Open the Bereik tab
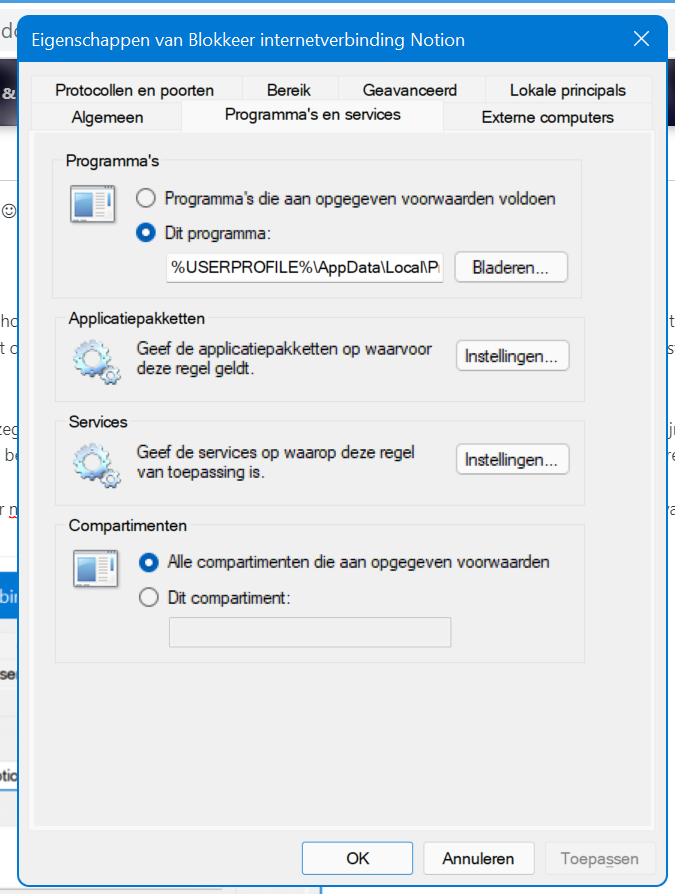The height and width of the screenshot is (894, 675). click(289, 90)
